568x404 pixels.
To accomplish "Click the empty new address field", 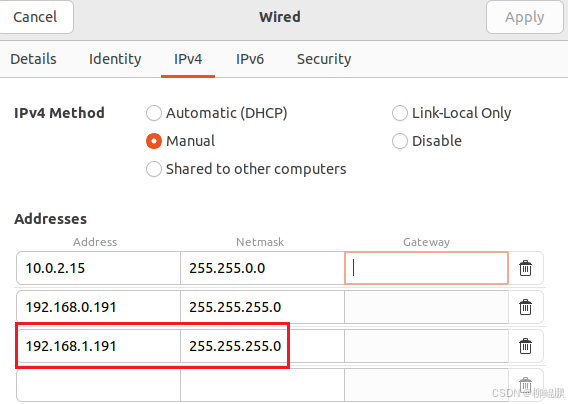I will (x=99, y=385).
